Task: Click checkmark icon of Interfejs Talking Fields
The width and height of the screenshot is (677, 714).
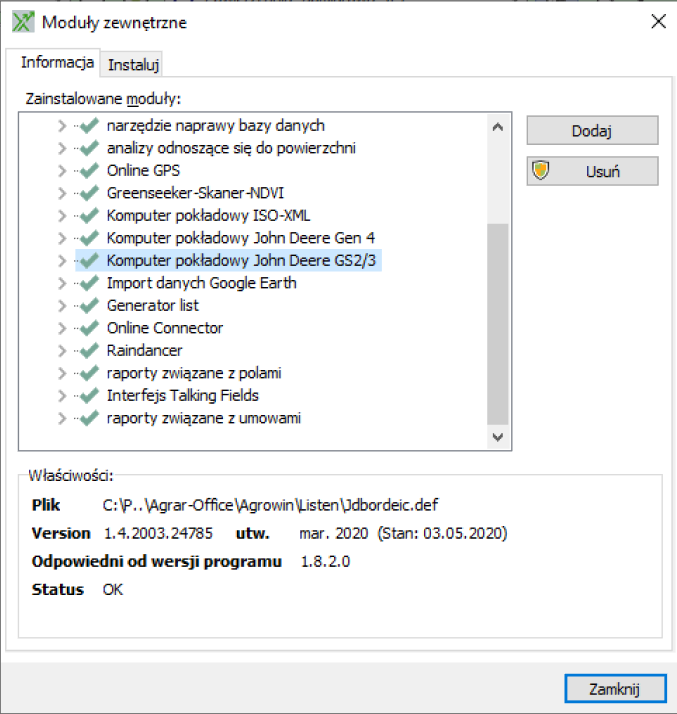Action: click(90, 396)
